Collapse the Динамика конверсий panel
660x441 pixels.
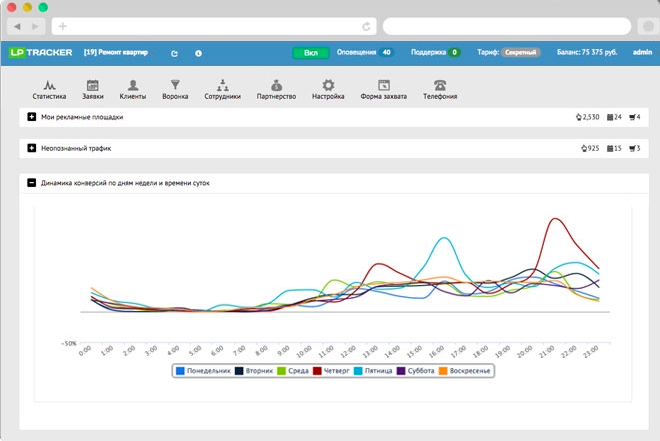pos(32,183)
